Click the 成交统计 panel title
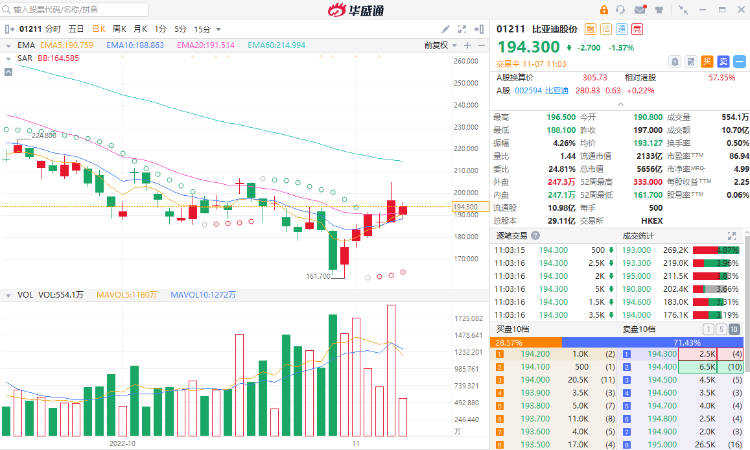The image size is (750, 450). [x=638, y=235]
